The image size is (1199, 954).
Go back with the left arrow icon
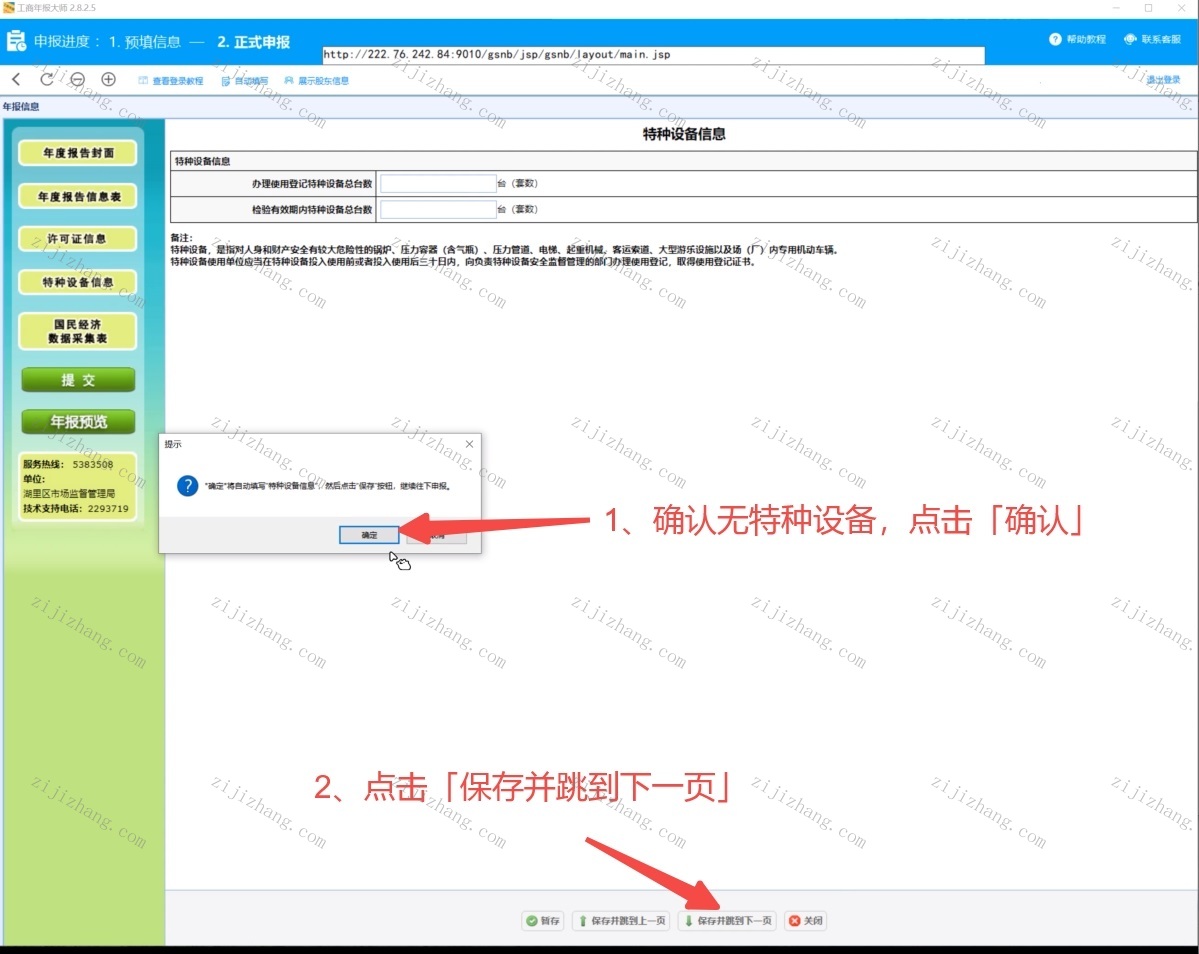16,79
